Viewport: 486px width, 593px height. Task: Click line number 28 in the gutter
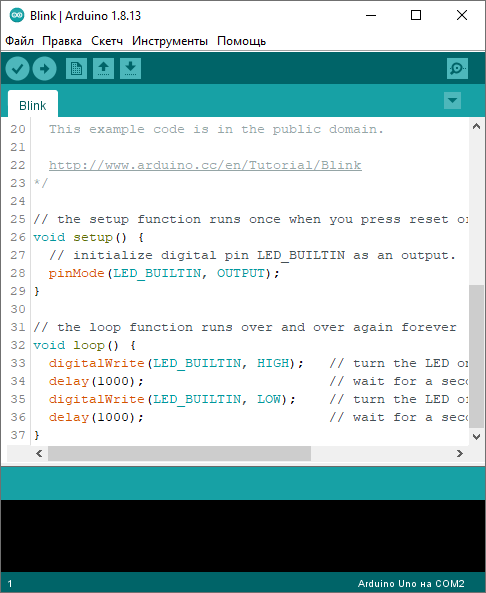pyautogui.click(x=18, y=273)
